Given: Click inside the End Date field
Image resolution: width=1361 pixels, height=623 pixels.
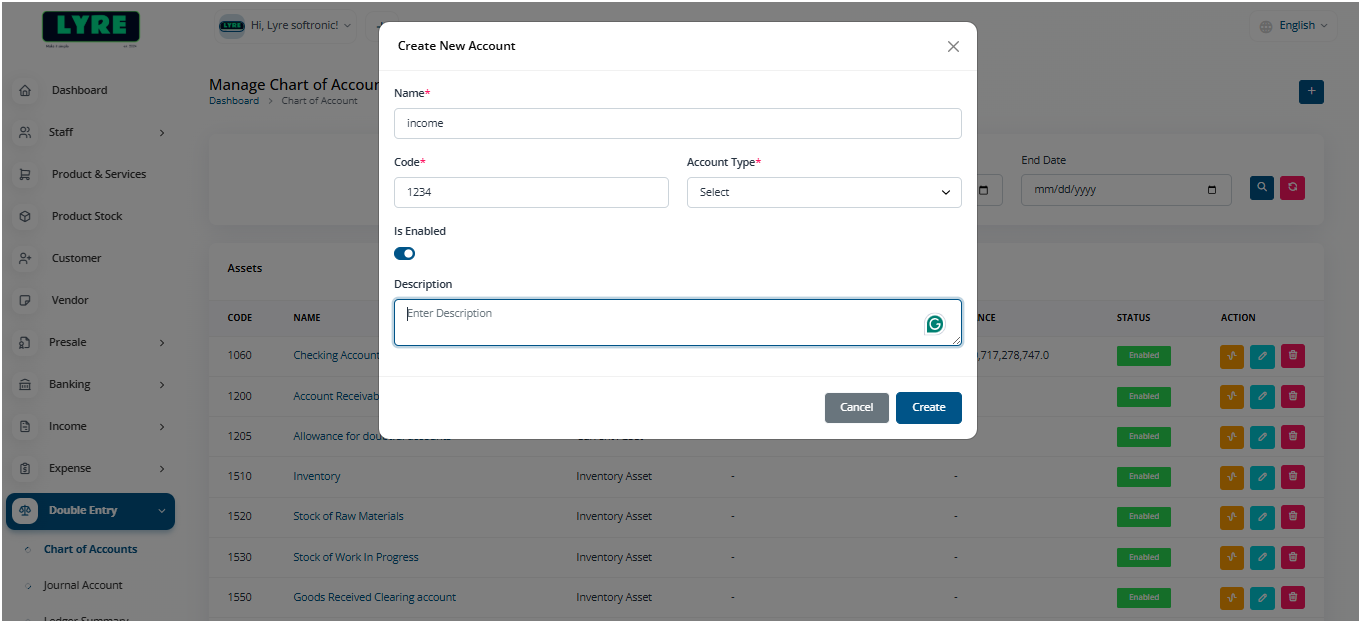Looking at the screenshot, I should 1125,188.
